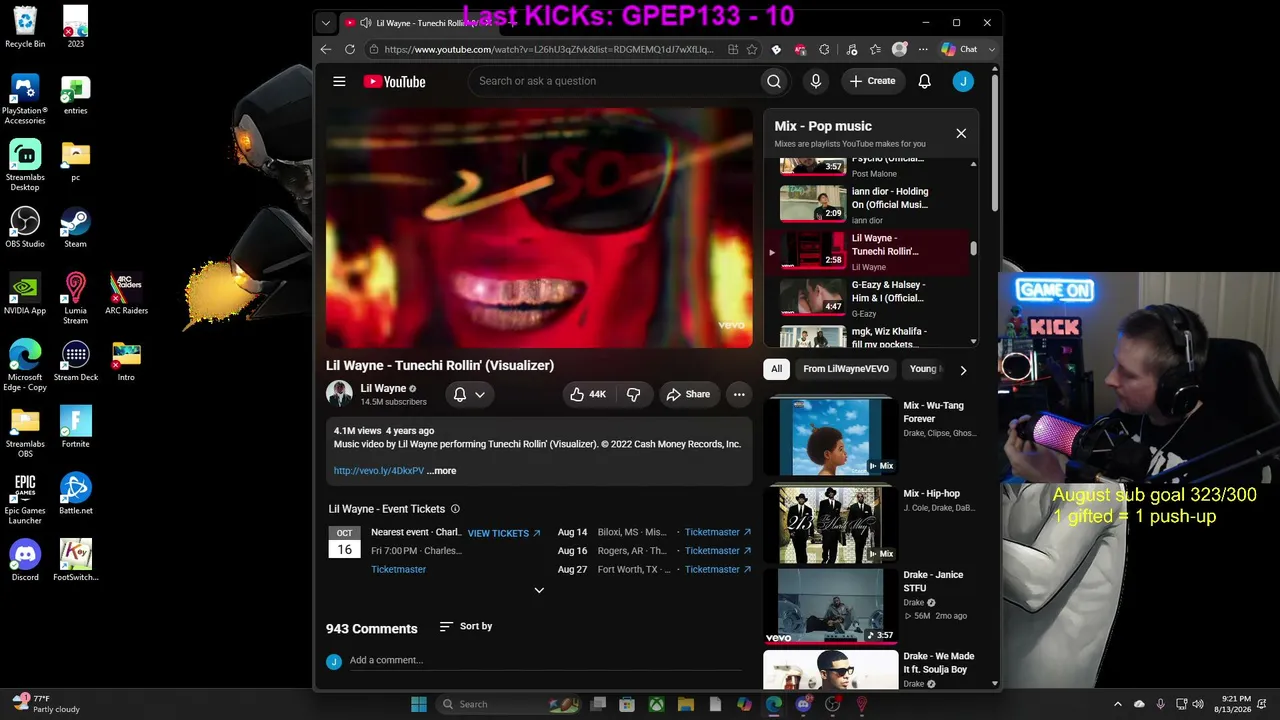Click the VIEW TICKETS link
Image resolution: width=1280 pixels, height=720 pixels.
[504, 533]
